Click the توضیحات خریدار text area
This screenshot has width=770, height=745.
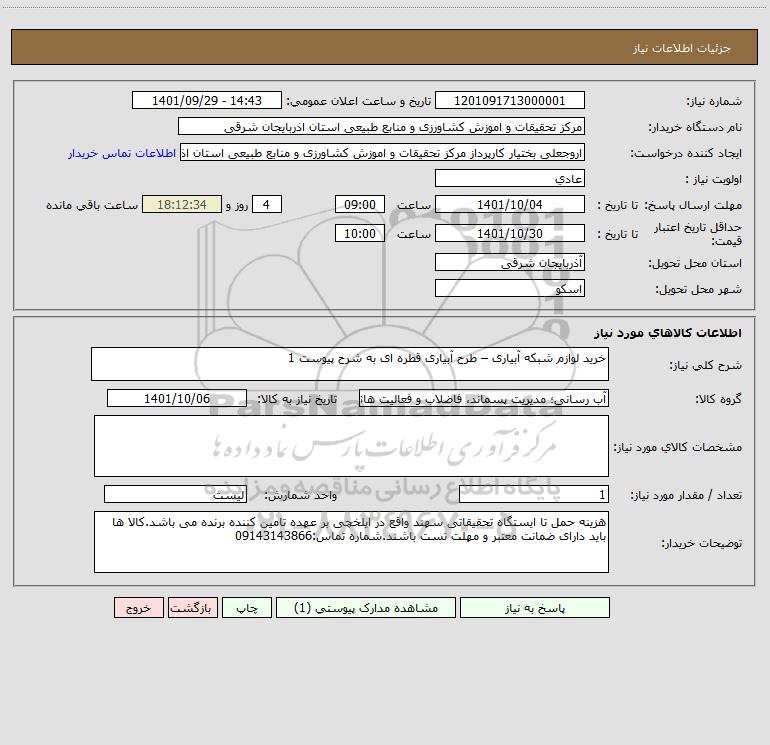pos(351,542)
